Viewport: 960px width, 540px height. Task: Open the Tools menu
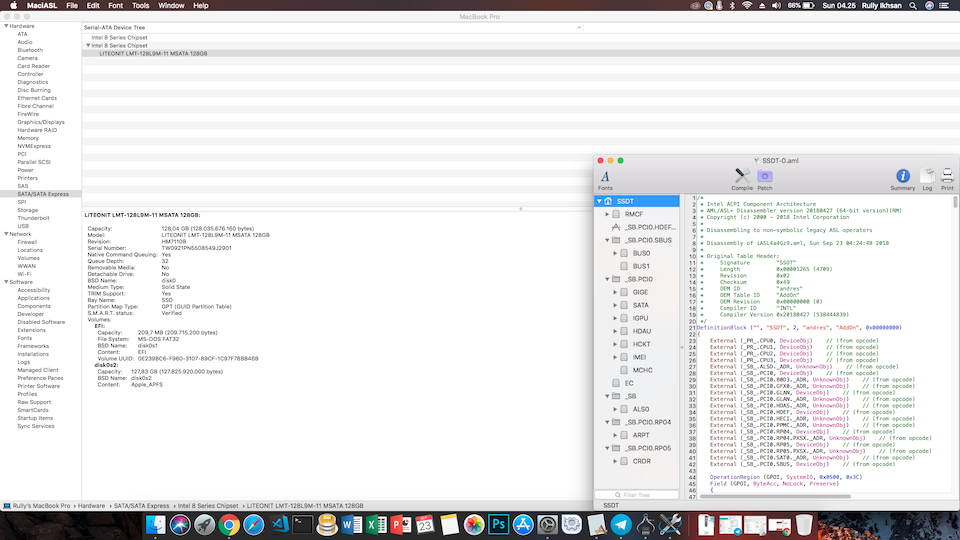[141, 6]
